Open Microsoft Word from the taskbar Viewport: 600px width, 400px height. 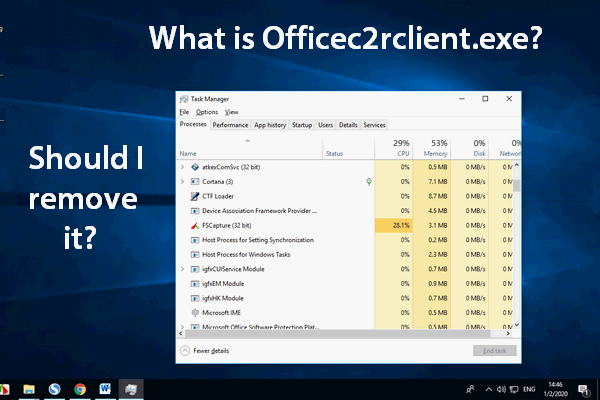[105, 389]
